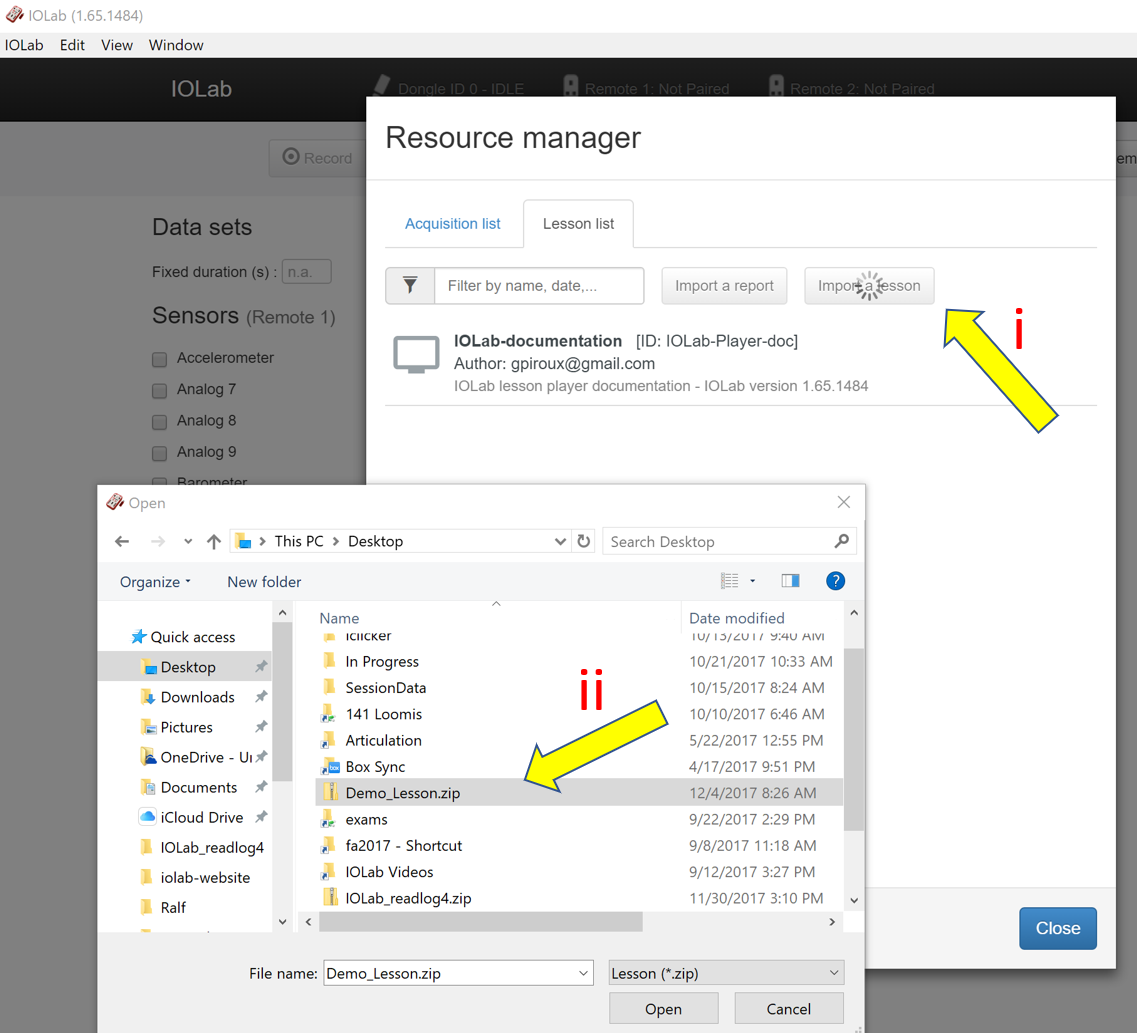Click the Box Sync folder icon
Viewport: 1137px width, 1033px height.
(x=331, y=766)
